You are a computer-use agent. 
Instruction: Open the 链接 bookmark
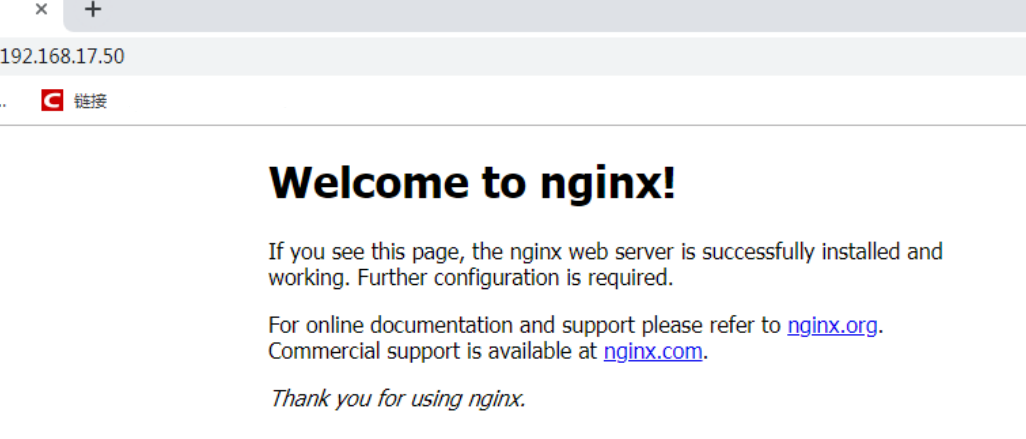[x=90, y=101]
